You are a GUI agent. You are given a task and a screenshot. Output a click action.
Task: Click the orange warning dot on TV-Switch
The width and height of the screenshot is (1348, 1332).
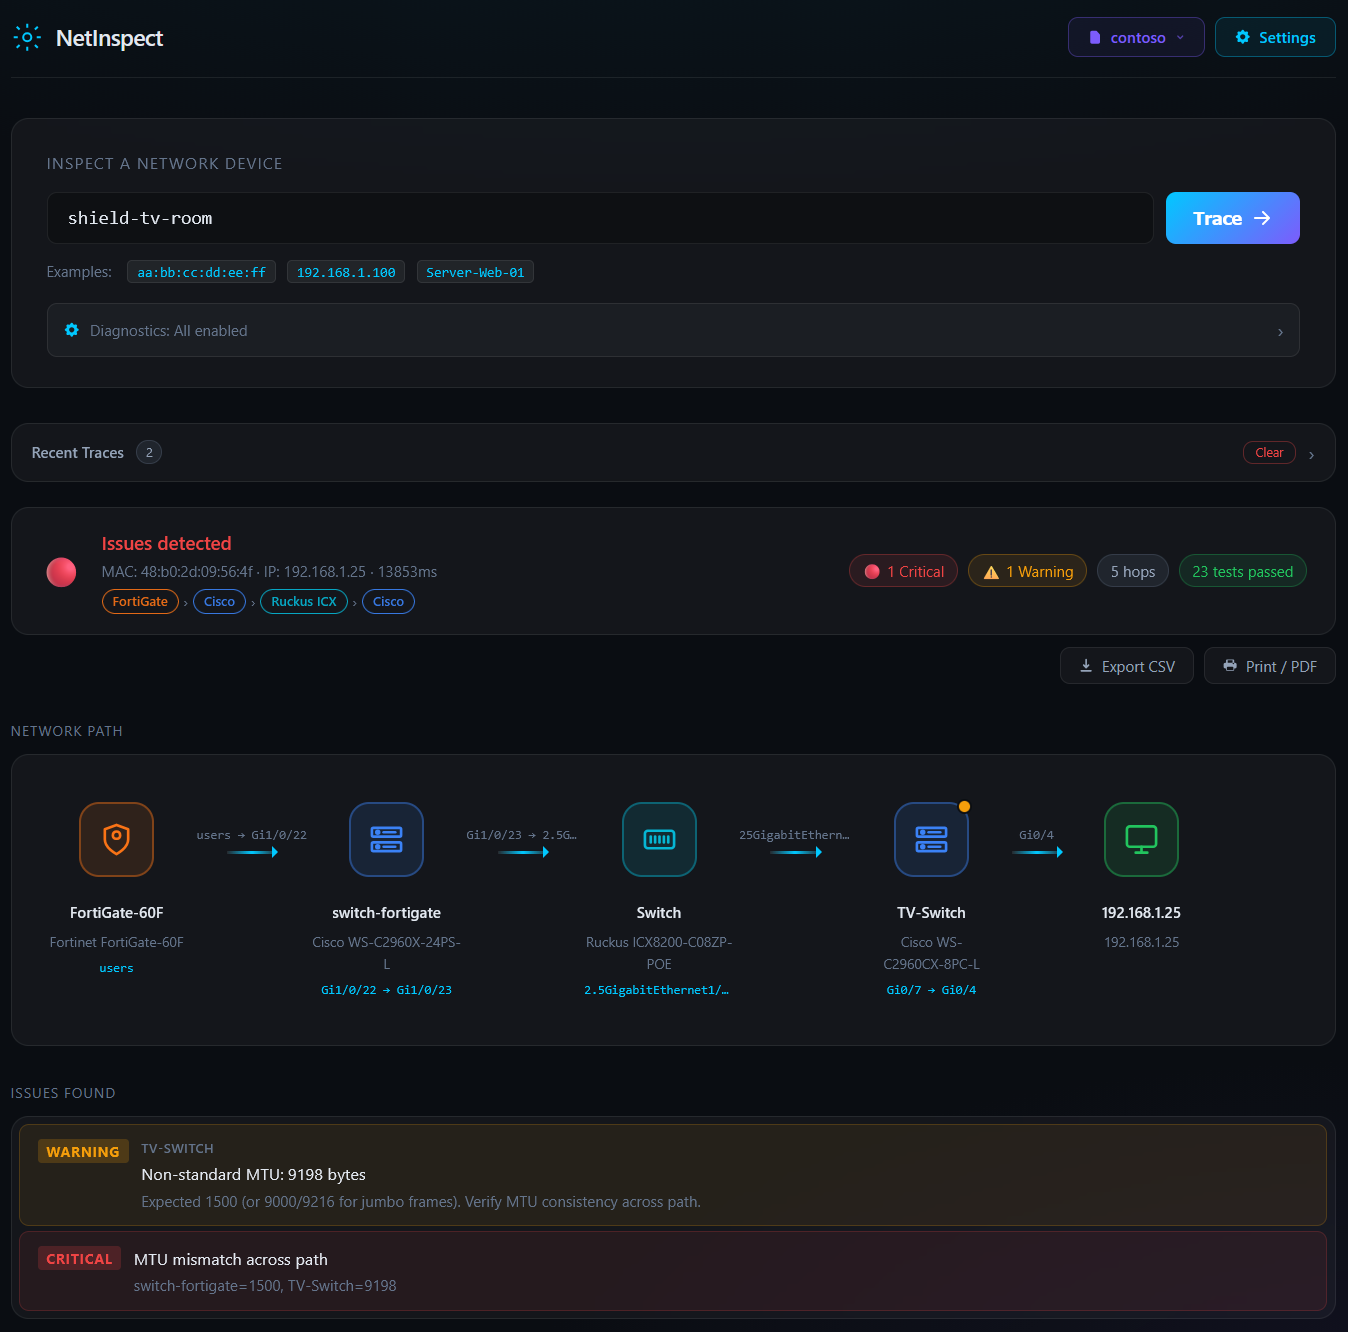point(964,807)
